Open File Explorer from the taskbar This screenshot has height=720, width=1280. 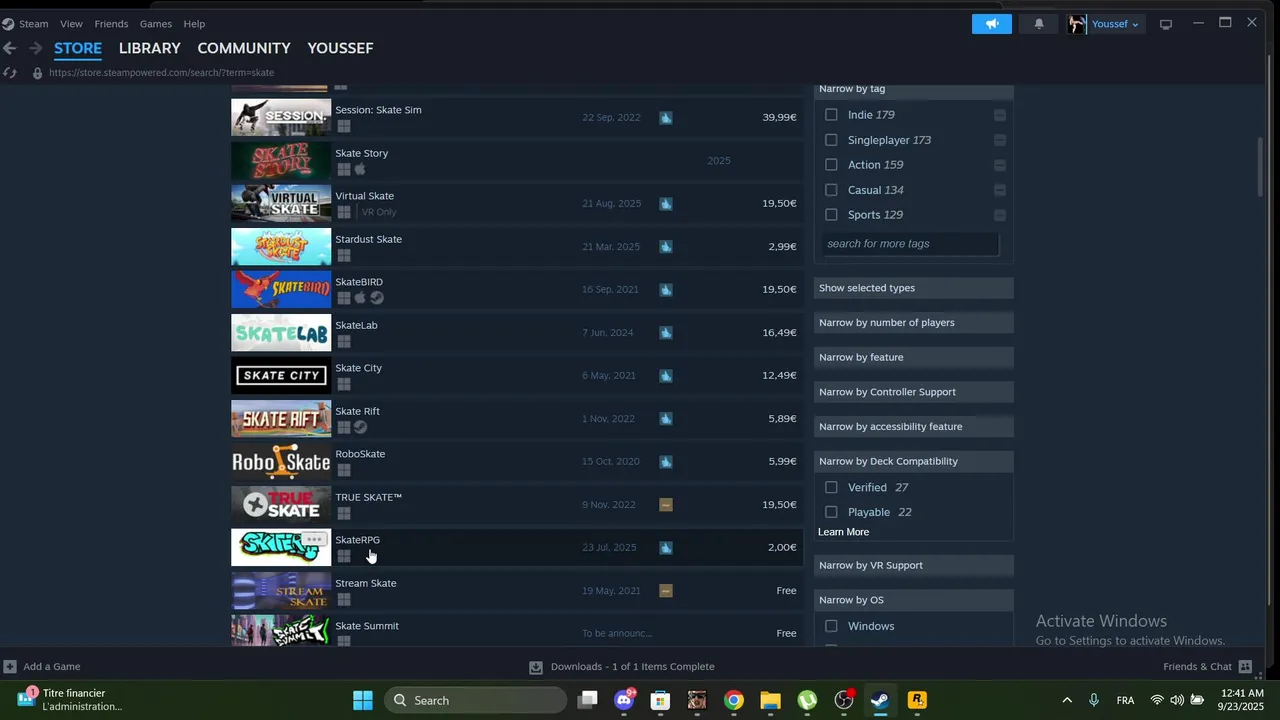coord(770,700)
